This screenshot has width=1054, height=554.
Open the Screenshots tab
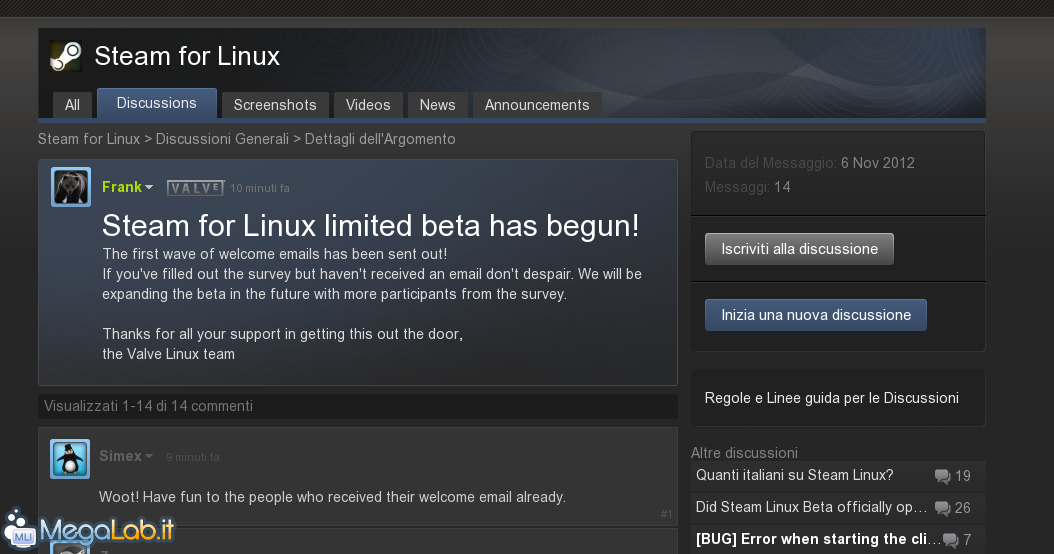(275, 105)
